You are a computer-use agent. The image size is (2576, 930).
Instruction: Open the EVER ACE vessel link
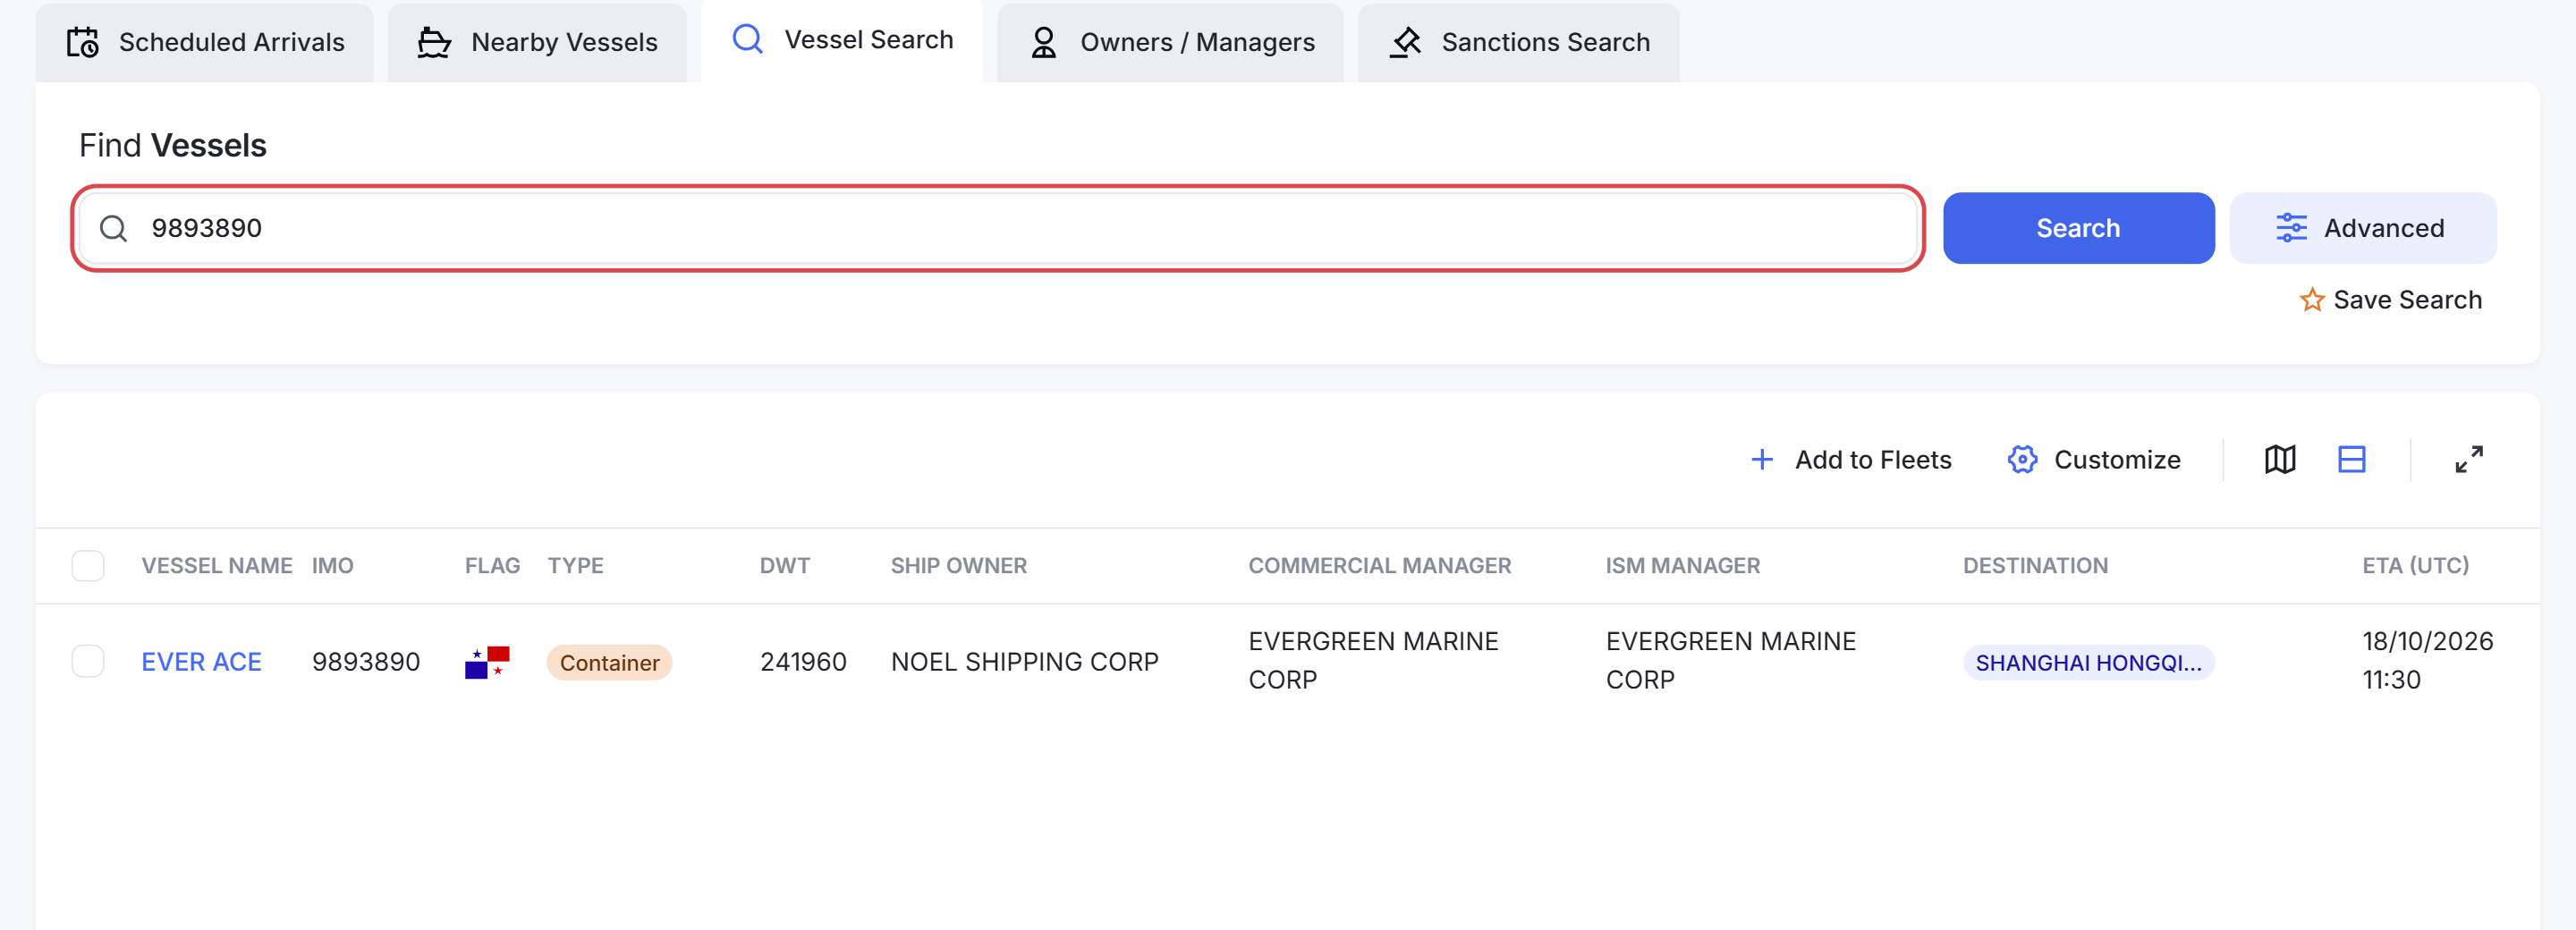201,662
